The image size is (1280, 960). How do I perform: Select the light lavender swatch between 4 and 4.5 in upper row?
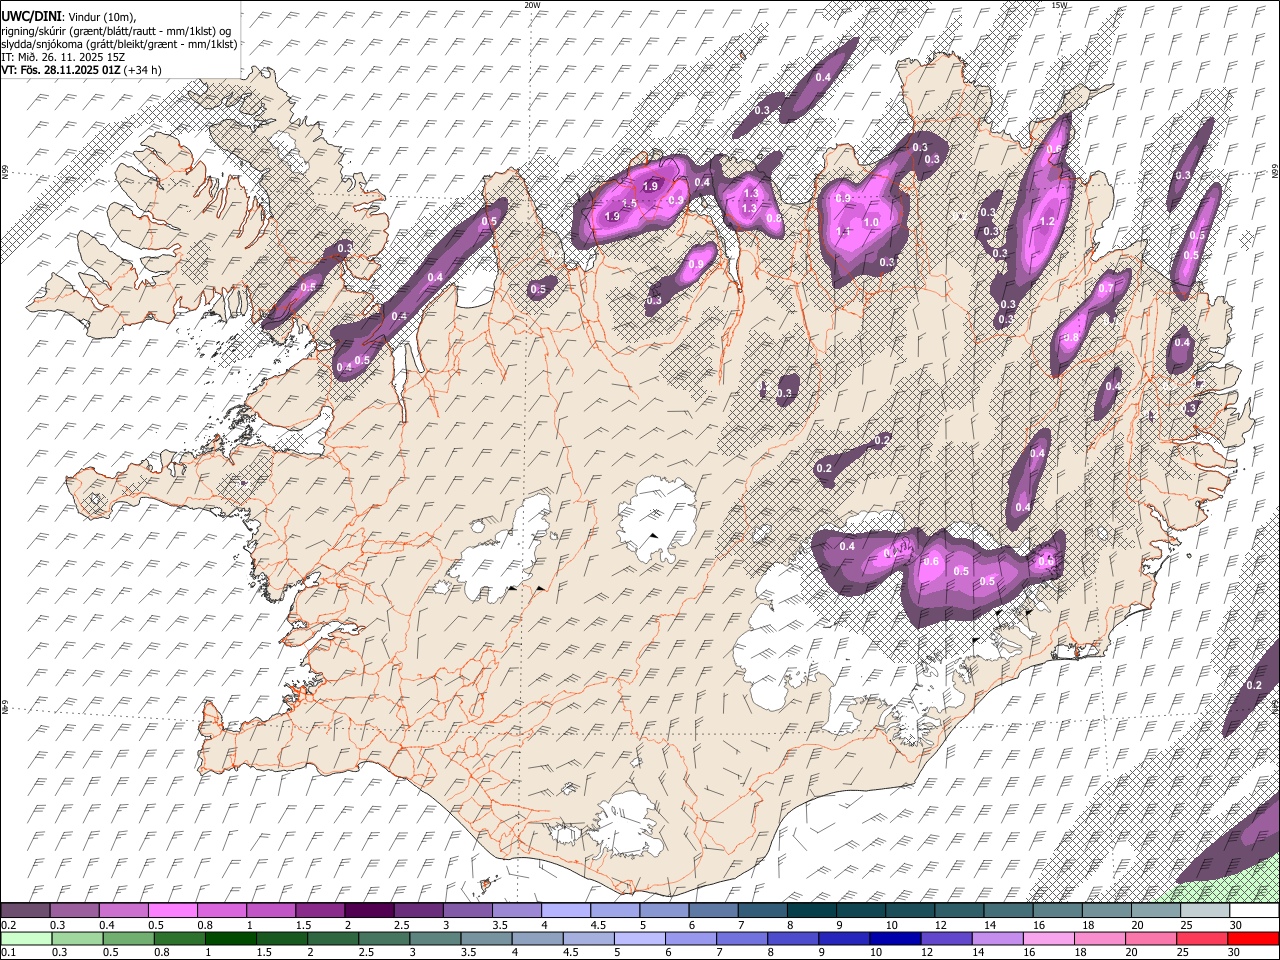pyautogui.click(x=566, y=911)
